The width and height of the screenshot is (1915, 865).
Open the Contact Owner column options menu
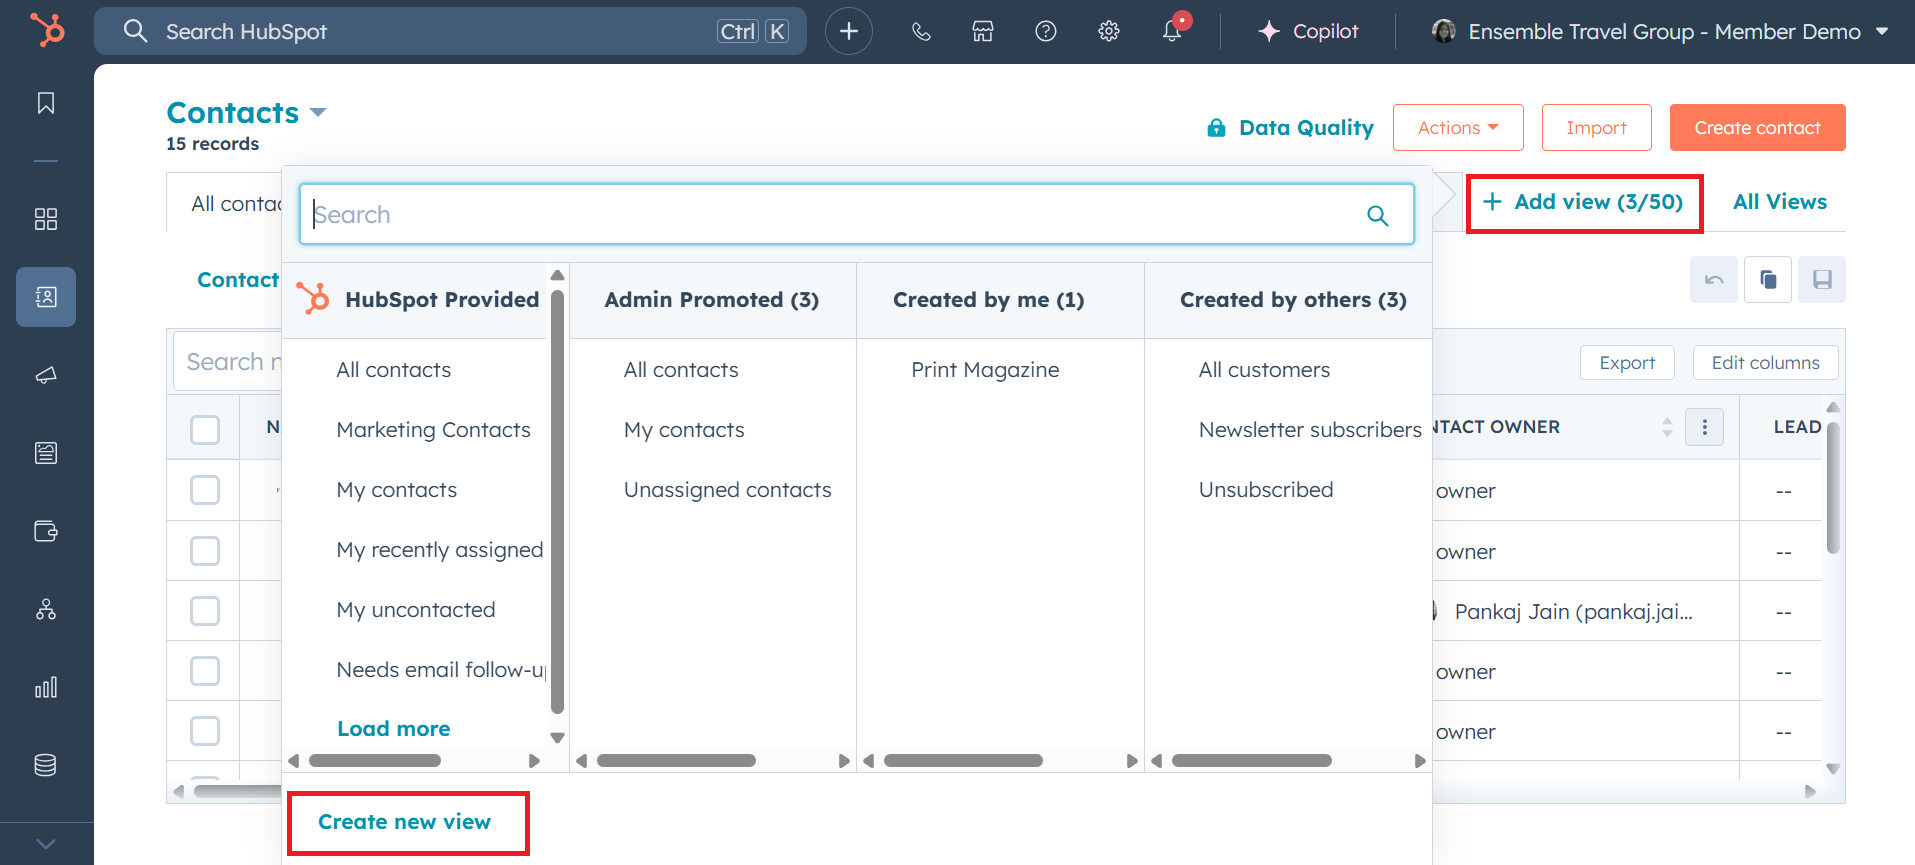point(1705,427)
